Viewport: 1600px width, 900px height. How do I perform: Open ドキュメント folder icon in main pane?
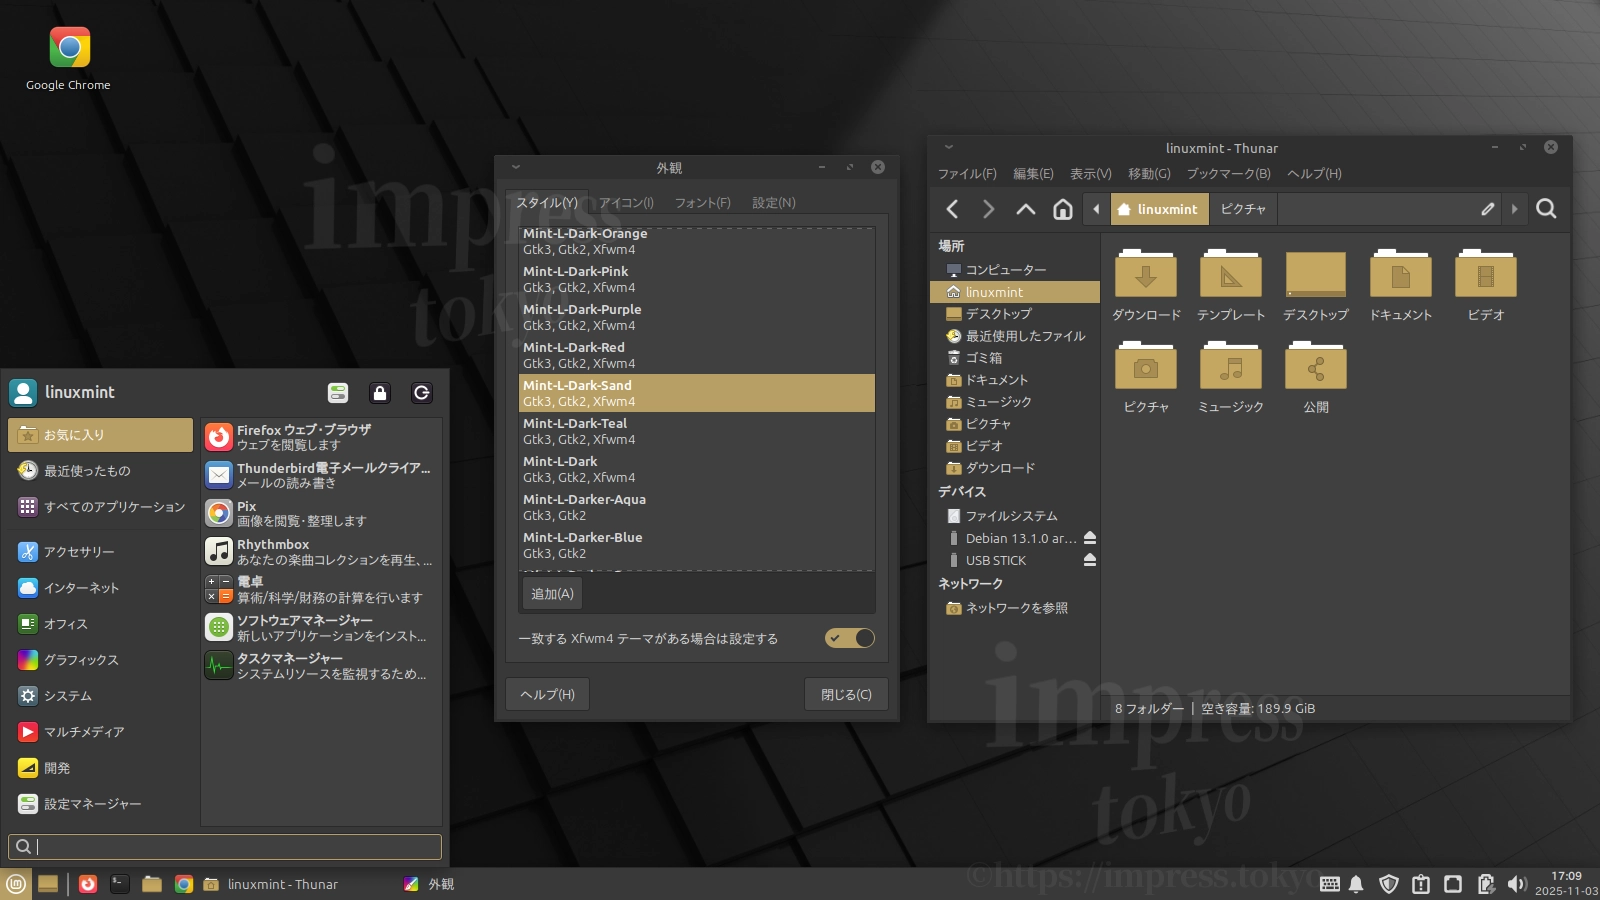point(1400,285)
